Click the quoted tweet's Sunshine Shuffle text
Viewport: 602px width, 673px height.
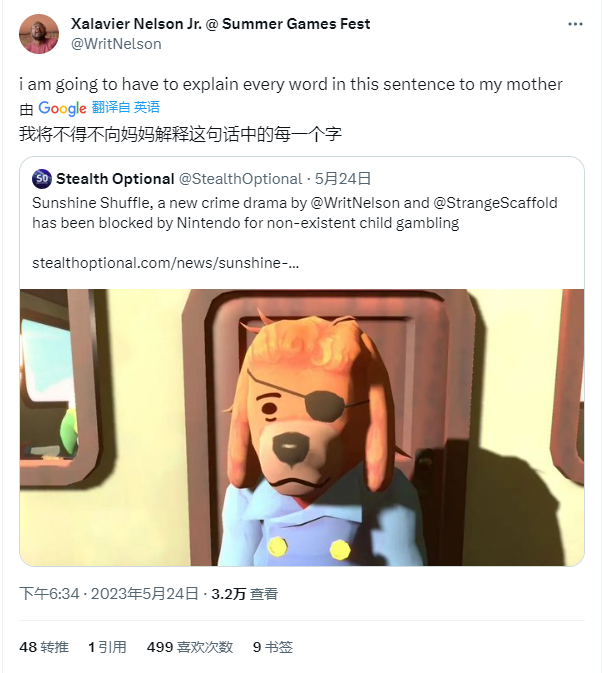point(294,212)
